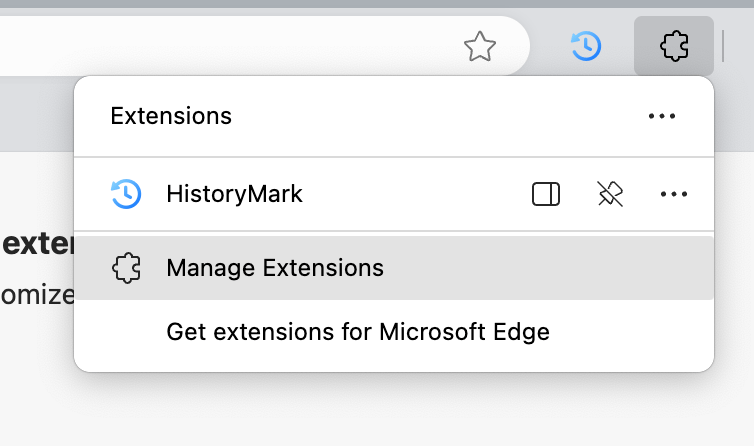
Task: Click the empty tab strip above address bar
Action: click(300, 4)
